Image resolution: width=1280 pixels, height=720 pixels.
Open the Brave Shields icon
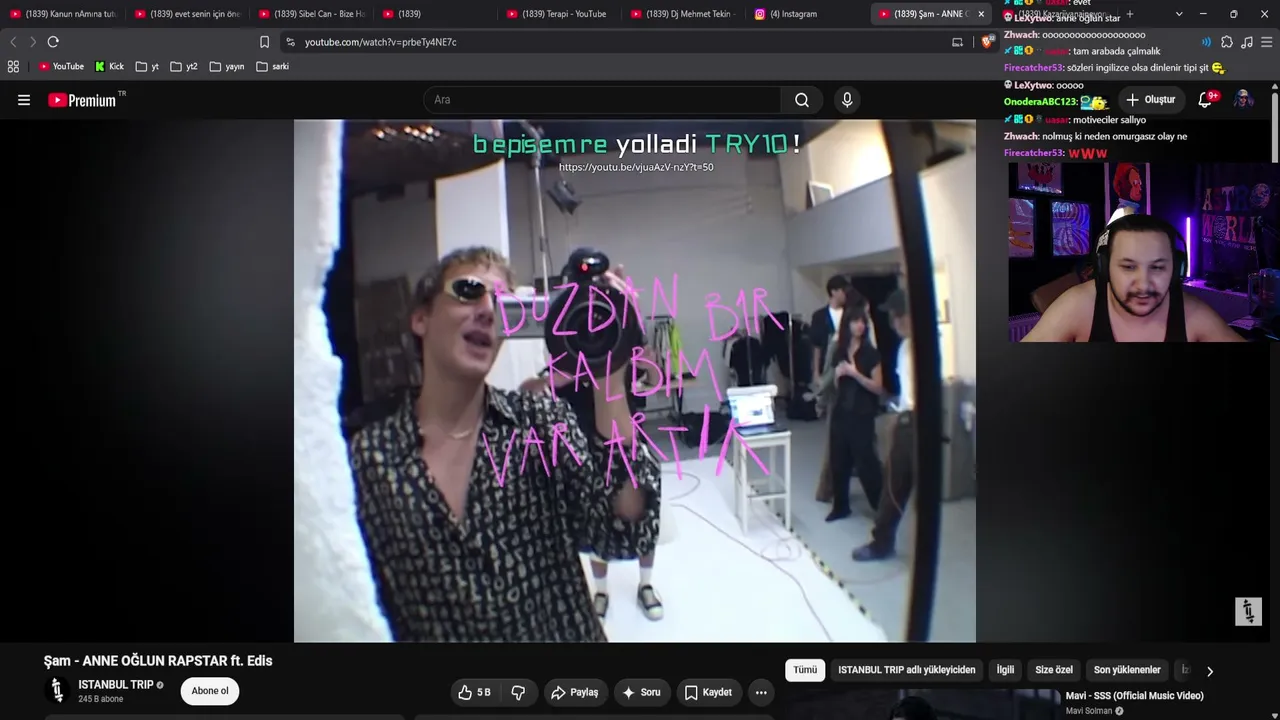click(x=987, y=42)
